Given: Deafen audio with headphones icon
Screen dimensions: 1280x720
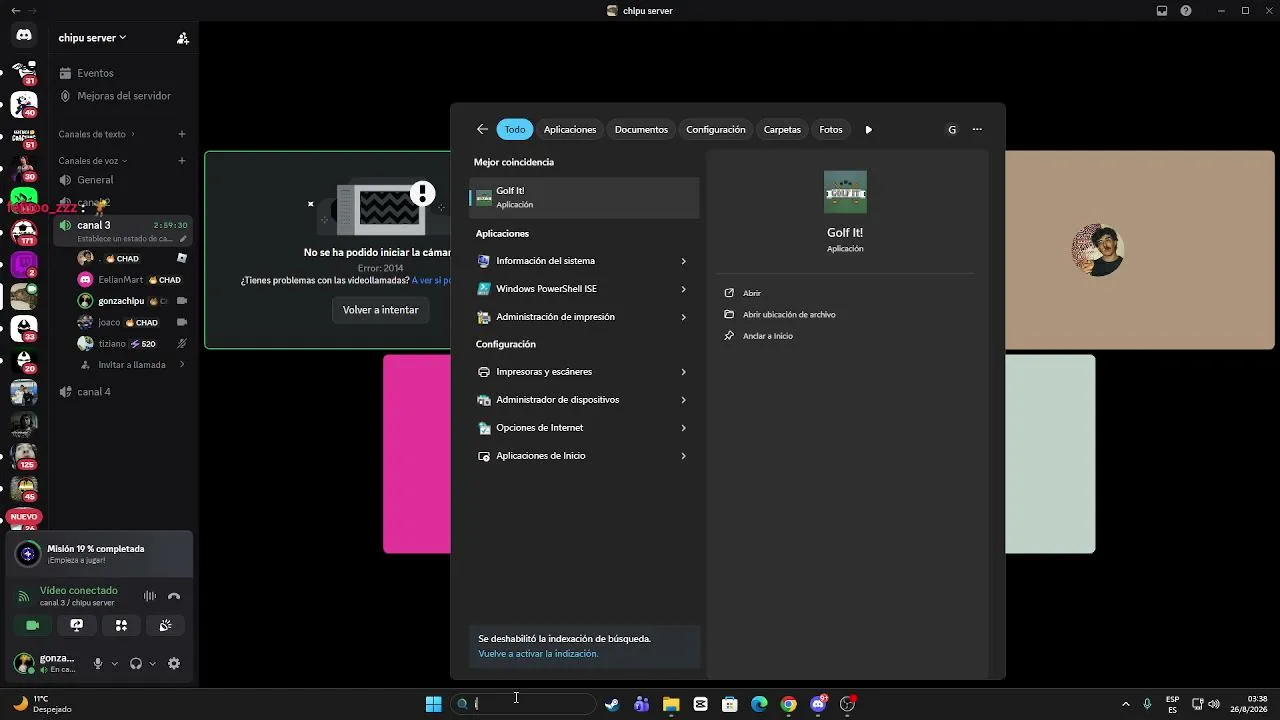Looking at the screenshot, I should click(136, 663).
